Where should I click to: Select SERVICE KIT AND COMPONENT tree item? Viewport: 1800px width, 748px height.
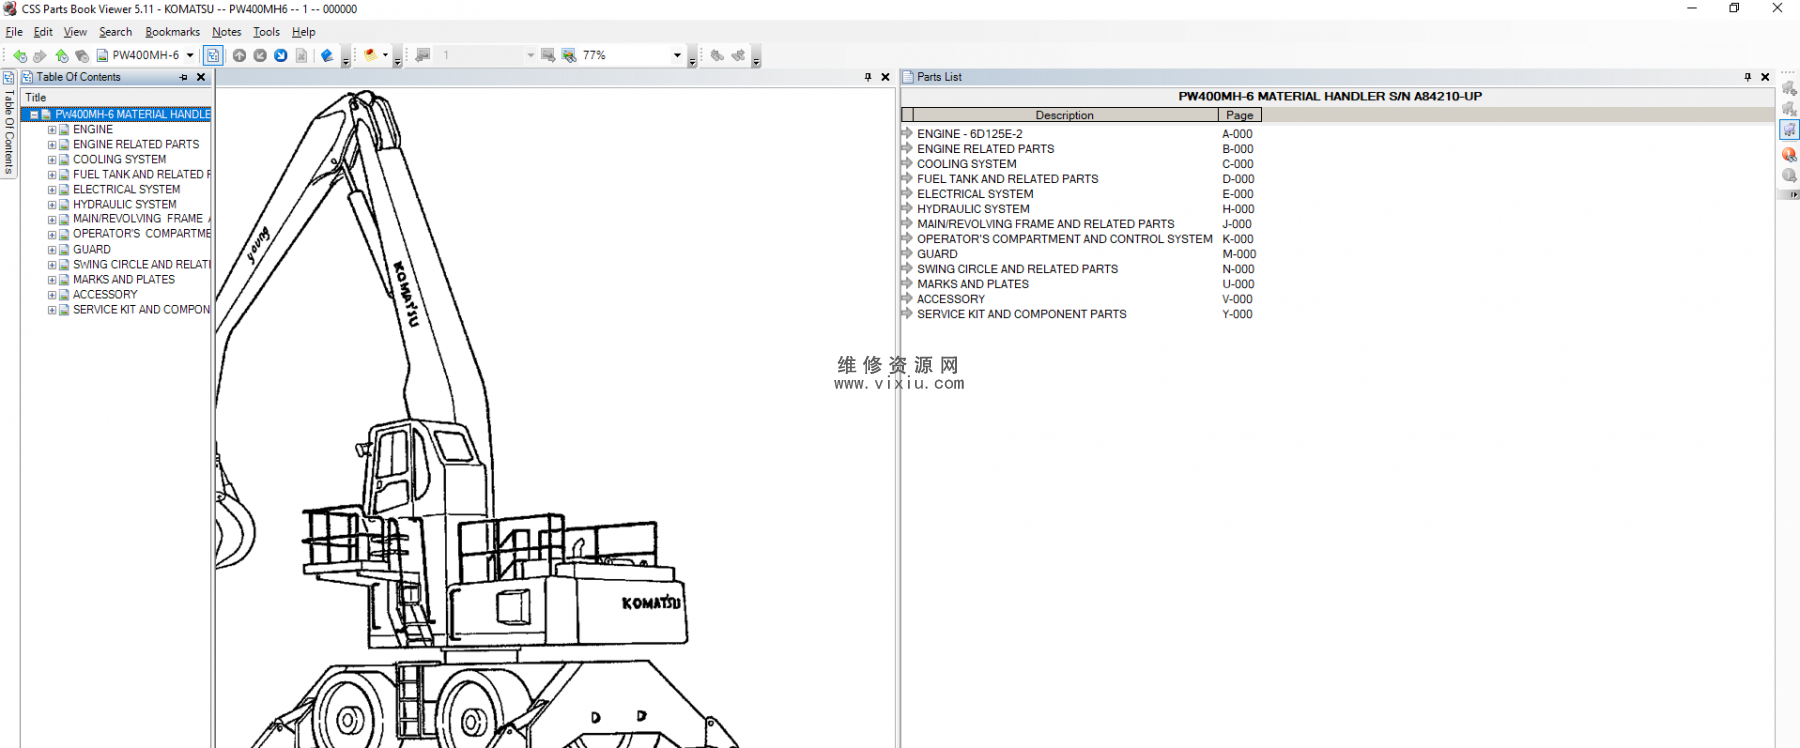[142, 309]
